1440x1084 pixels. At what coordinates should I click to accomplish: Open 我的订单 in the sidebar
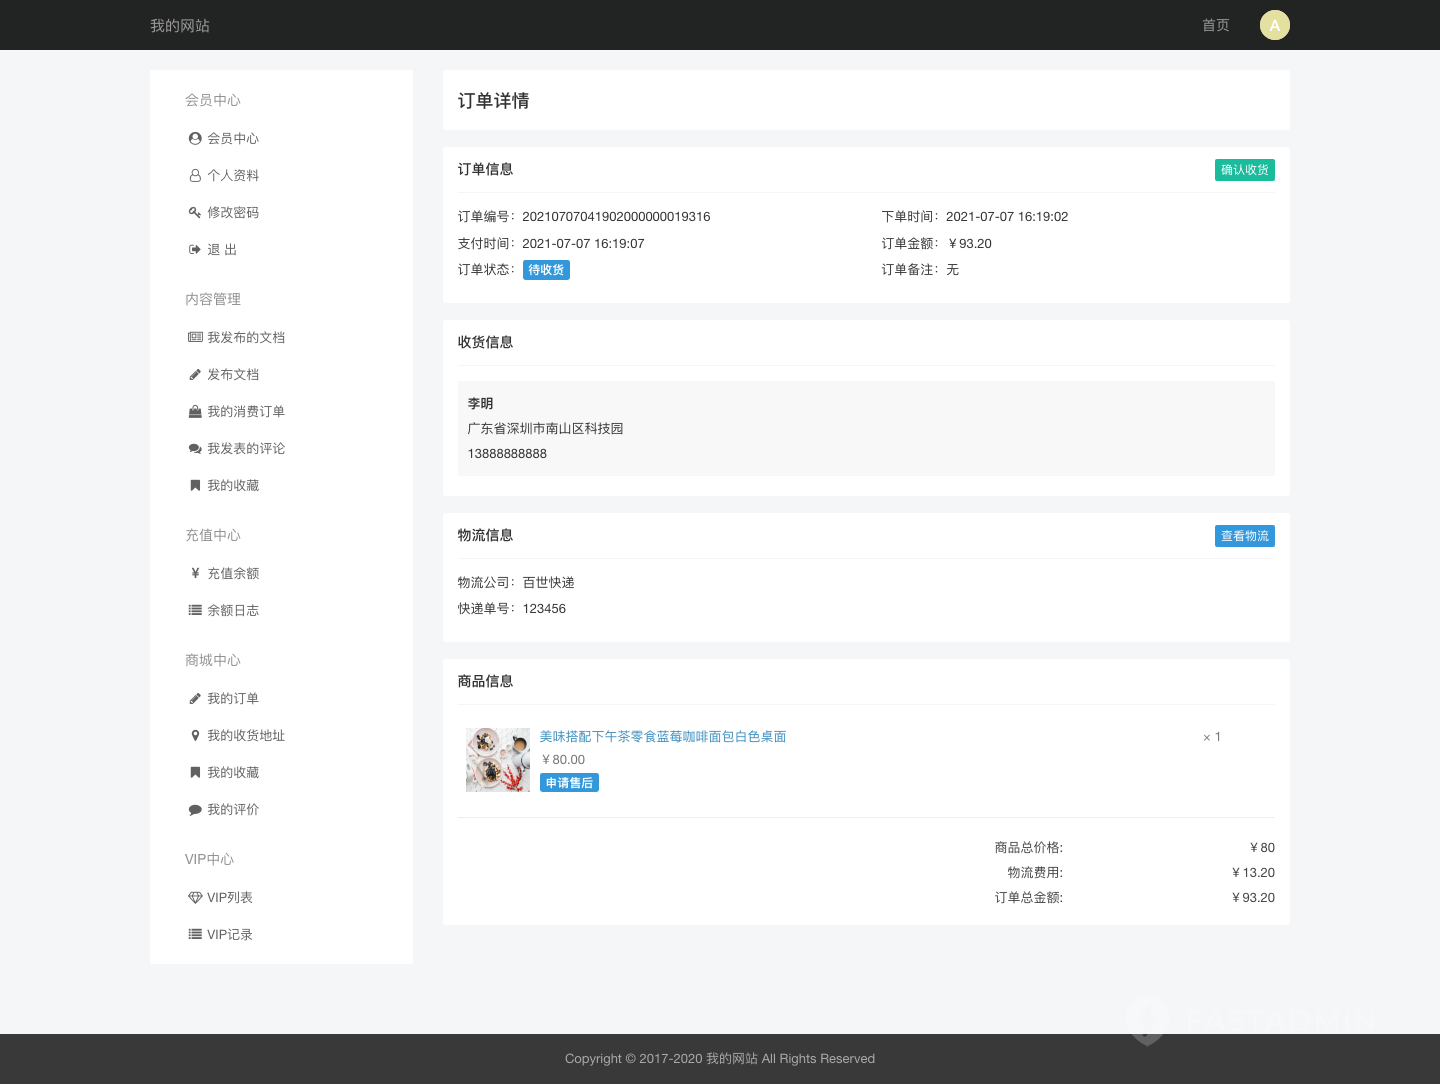click(x=232, y=698)
